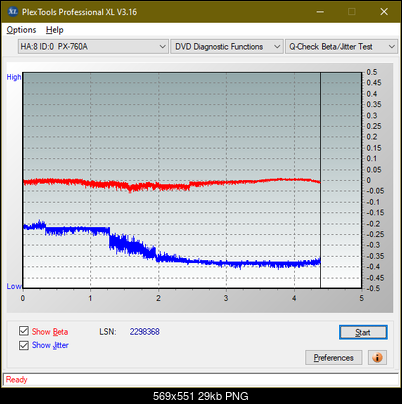Open the Preferences button
402x404 pixels.
(x=334, y=358)
